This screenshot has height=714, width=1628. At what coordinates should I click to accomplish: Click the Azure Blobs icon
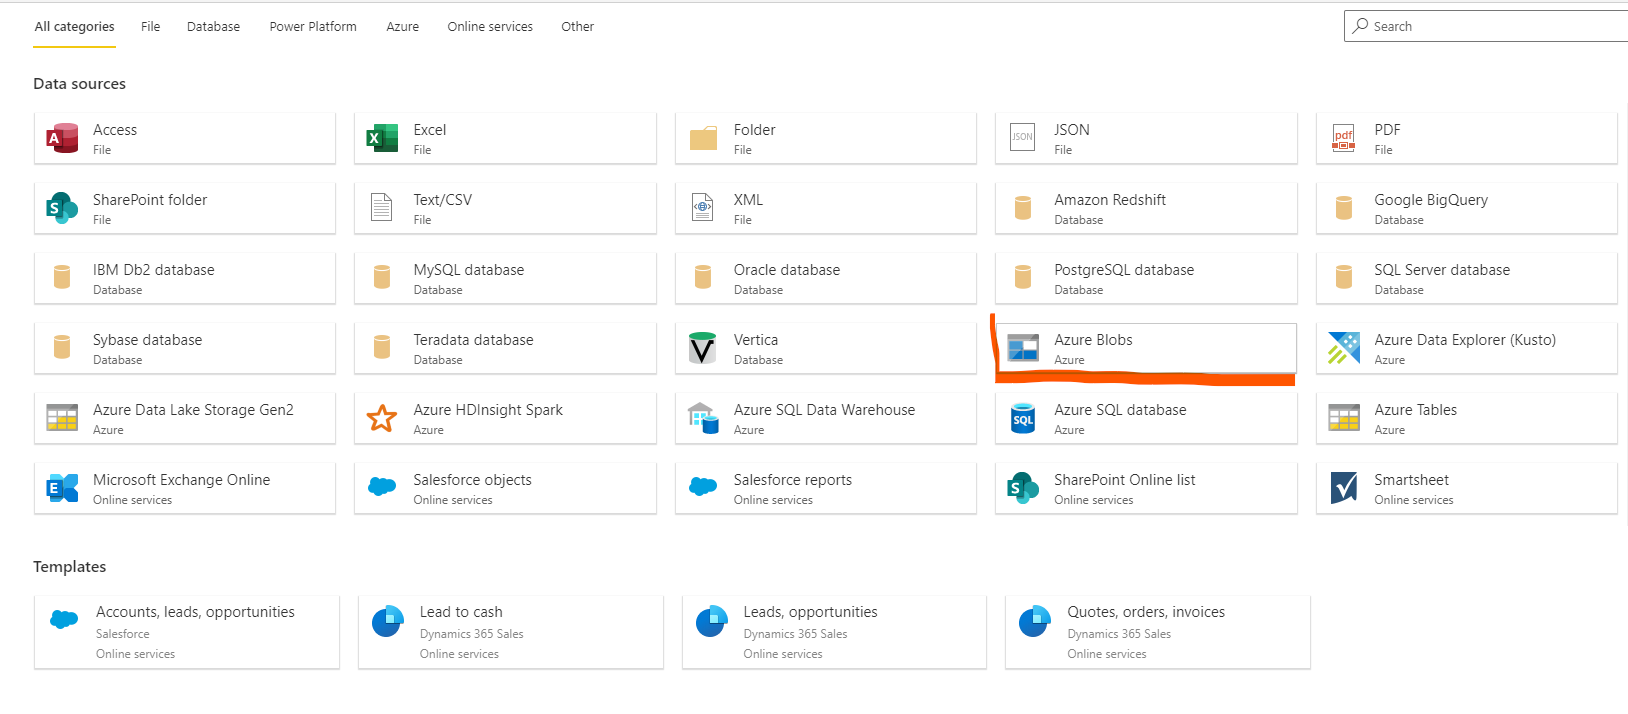click(x=1022, y=347)
